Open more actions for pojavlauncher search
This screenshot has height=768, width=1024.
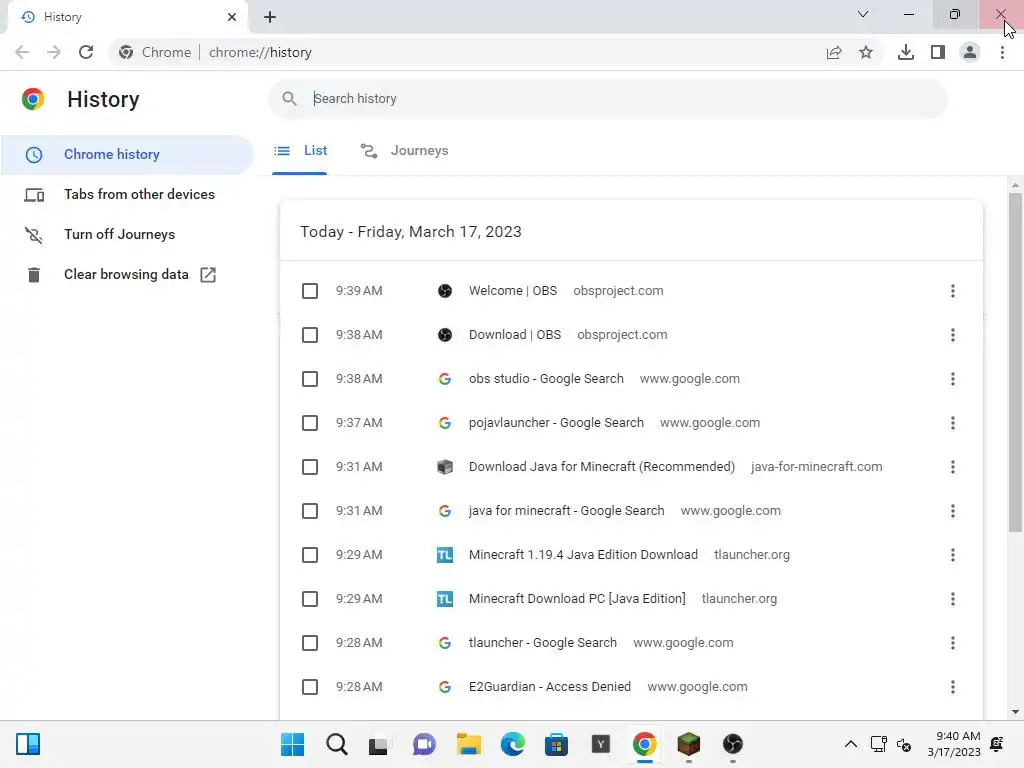[953, 423]
